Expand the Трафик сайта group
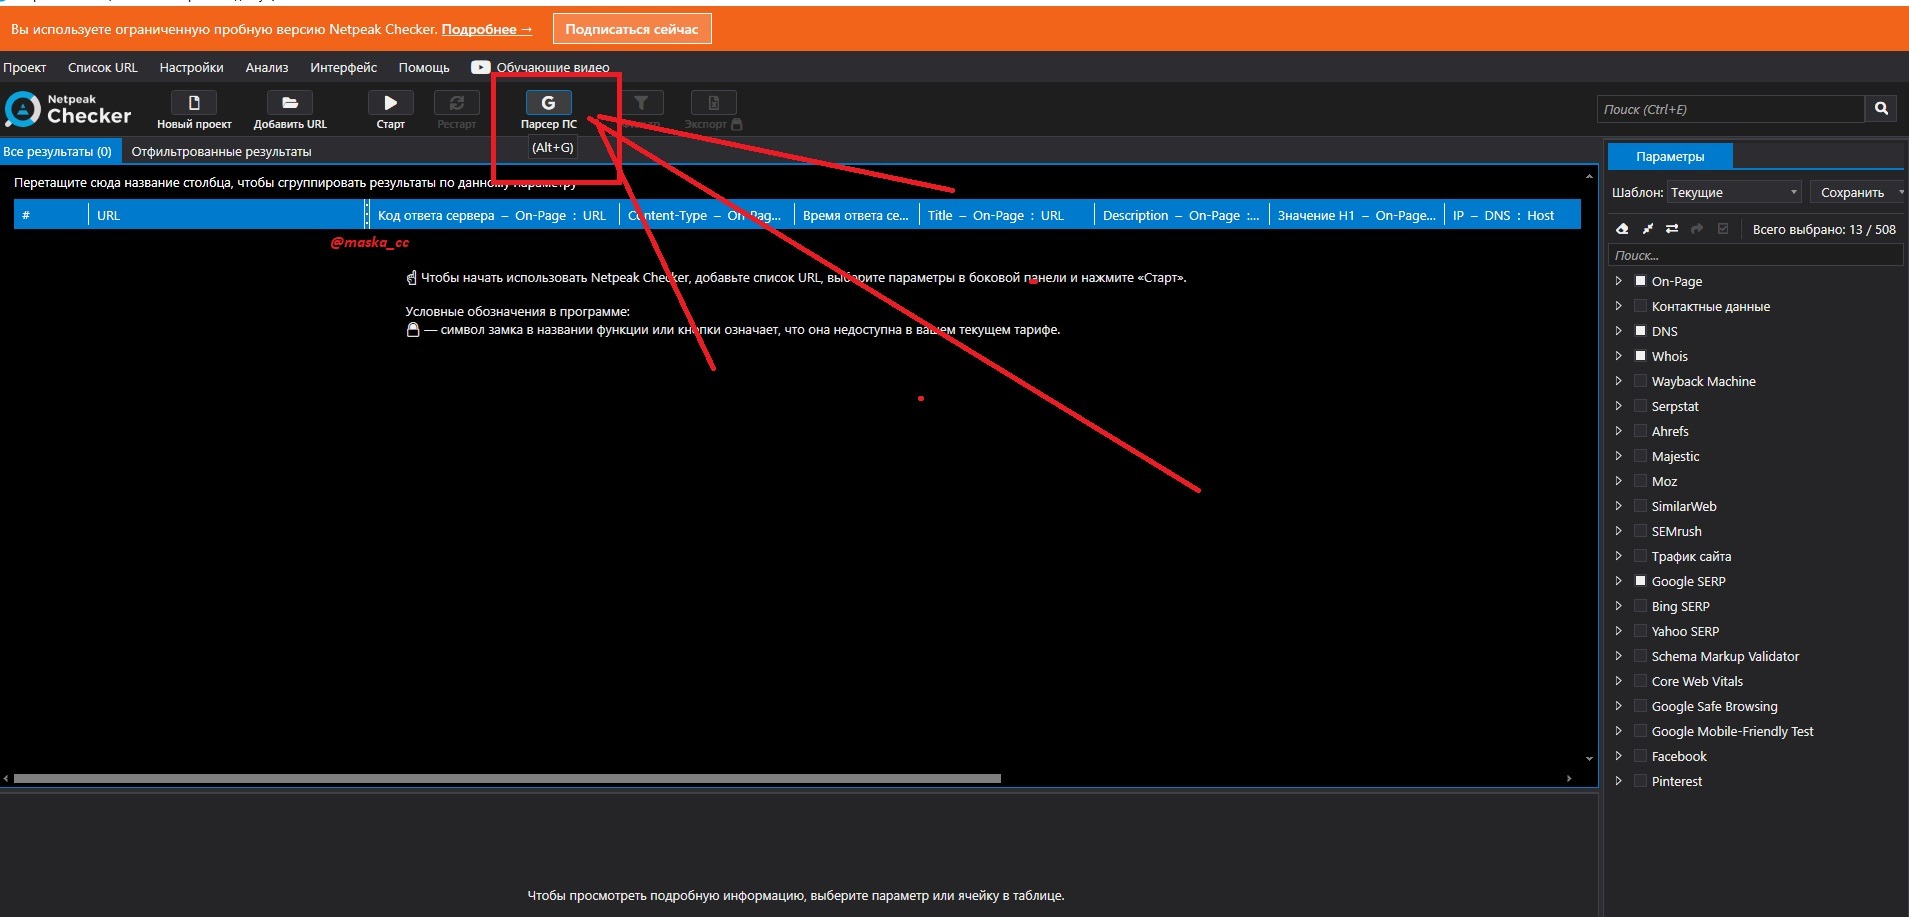The height and width of the screenshot is (917, 1909). 1618,556
